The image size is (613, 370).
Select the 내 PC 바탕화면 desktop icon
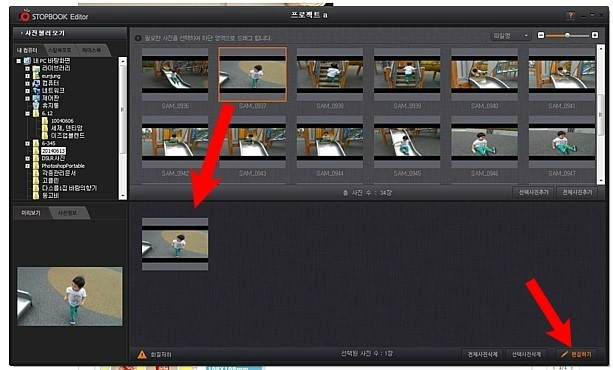[x=27, y=61]
